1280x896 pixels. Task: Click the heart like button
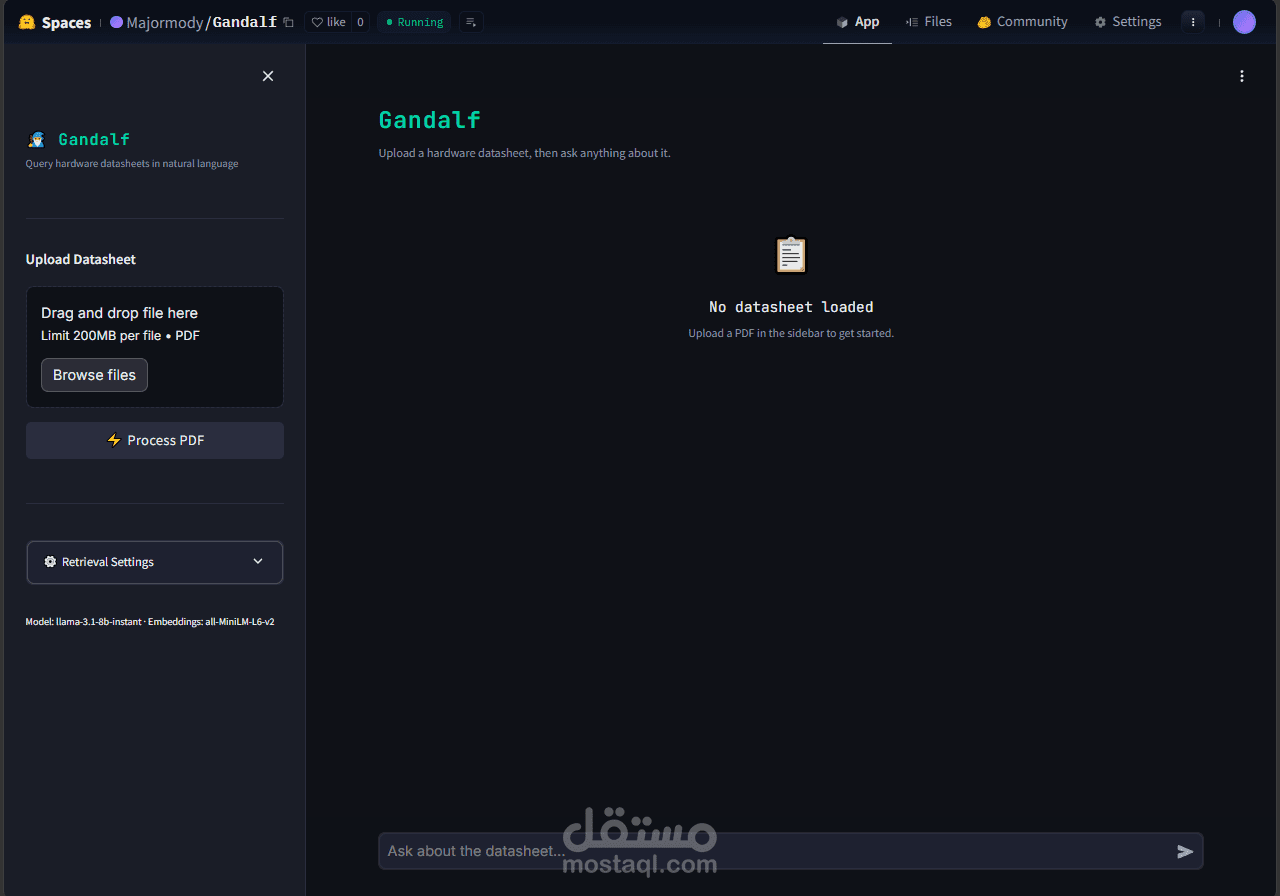click(328, 22)
